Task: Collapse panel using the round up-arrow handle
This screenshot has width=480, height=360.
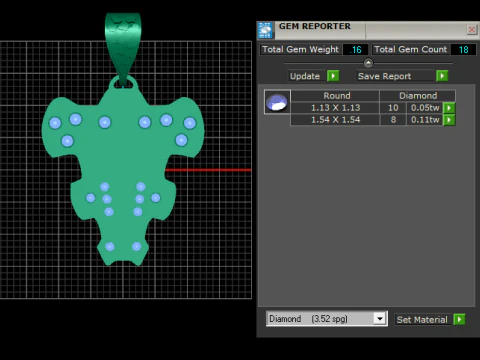Action: point(368,63)
